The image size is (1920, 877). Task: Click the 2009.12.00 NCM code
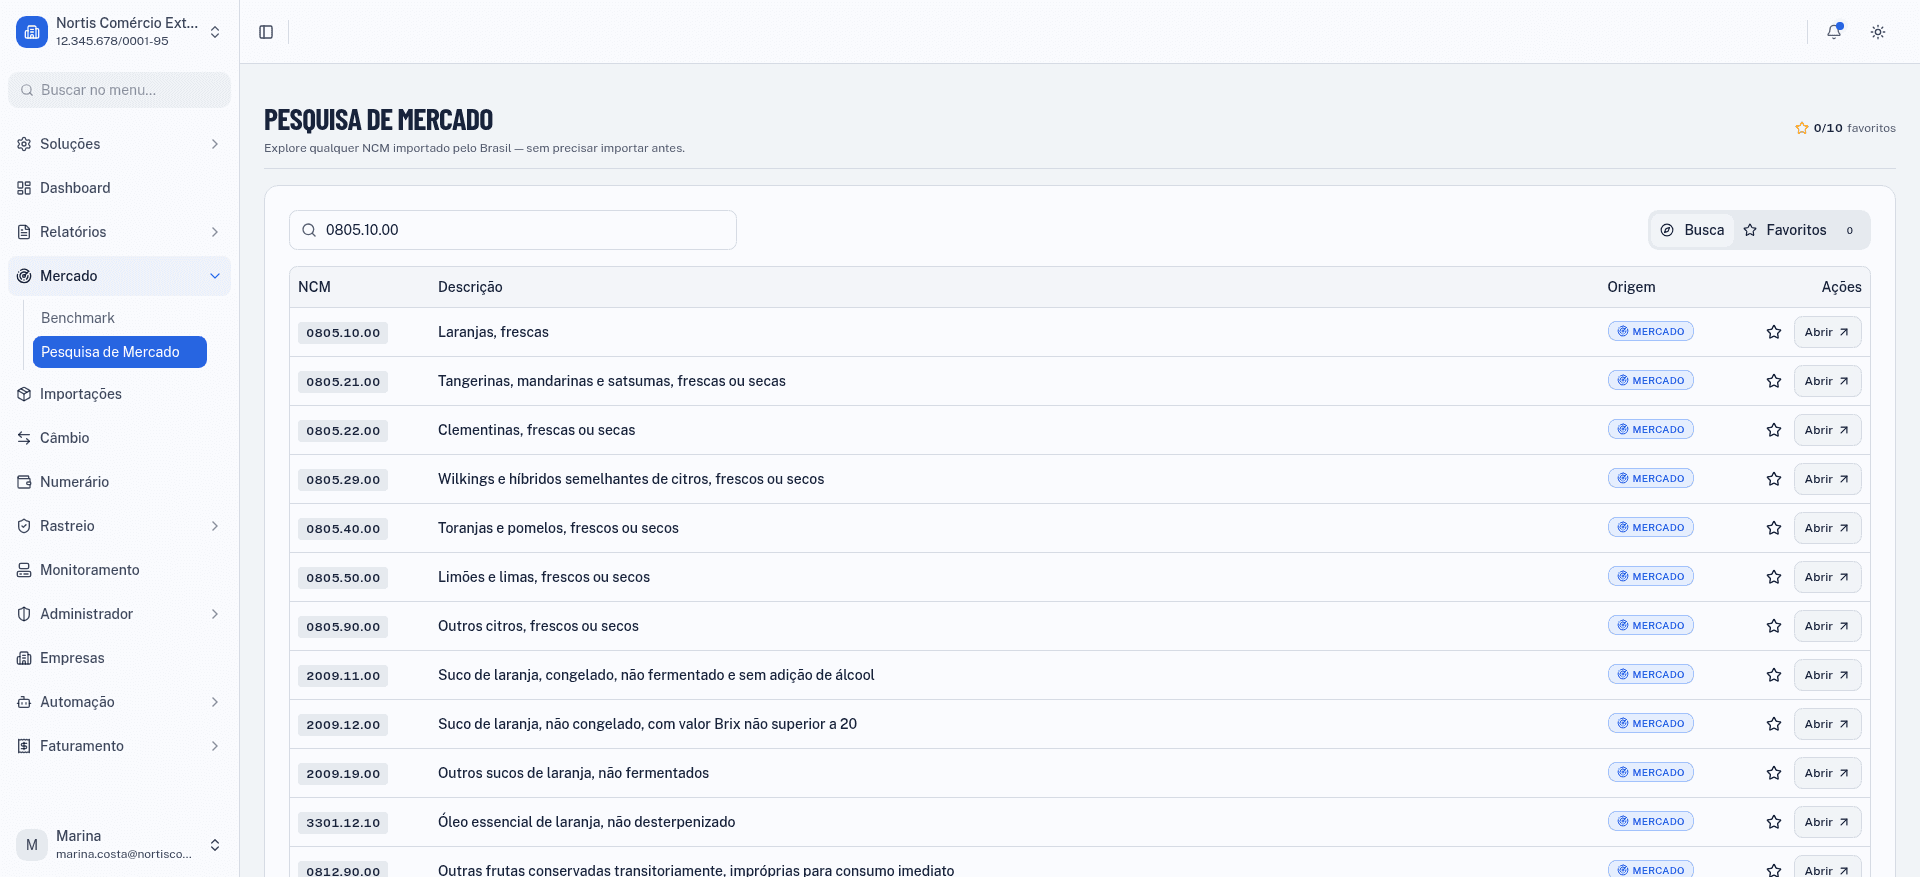343,725
